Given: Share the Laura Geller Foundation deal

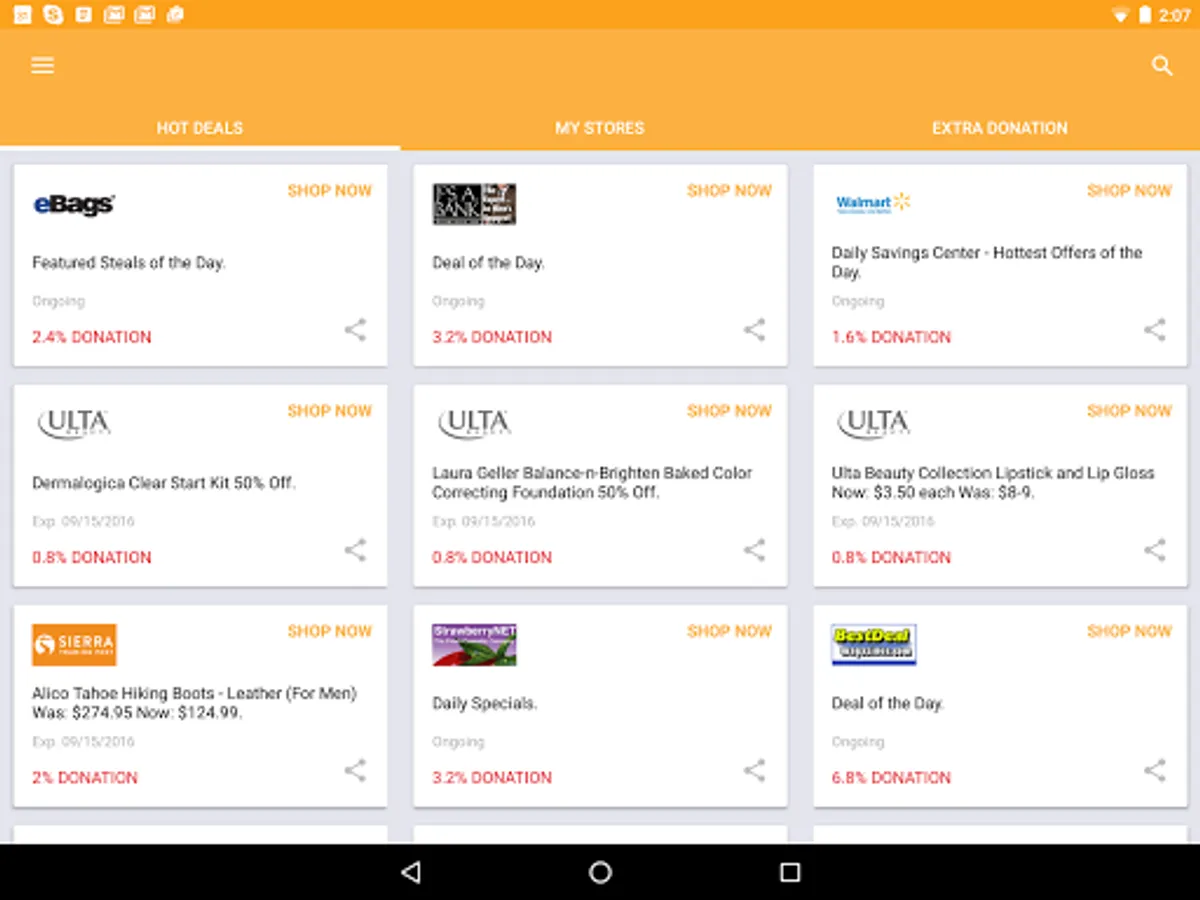Looking at the screenshot, I should pos(755,550).
